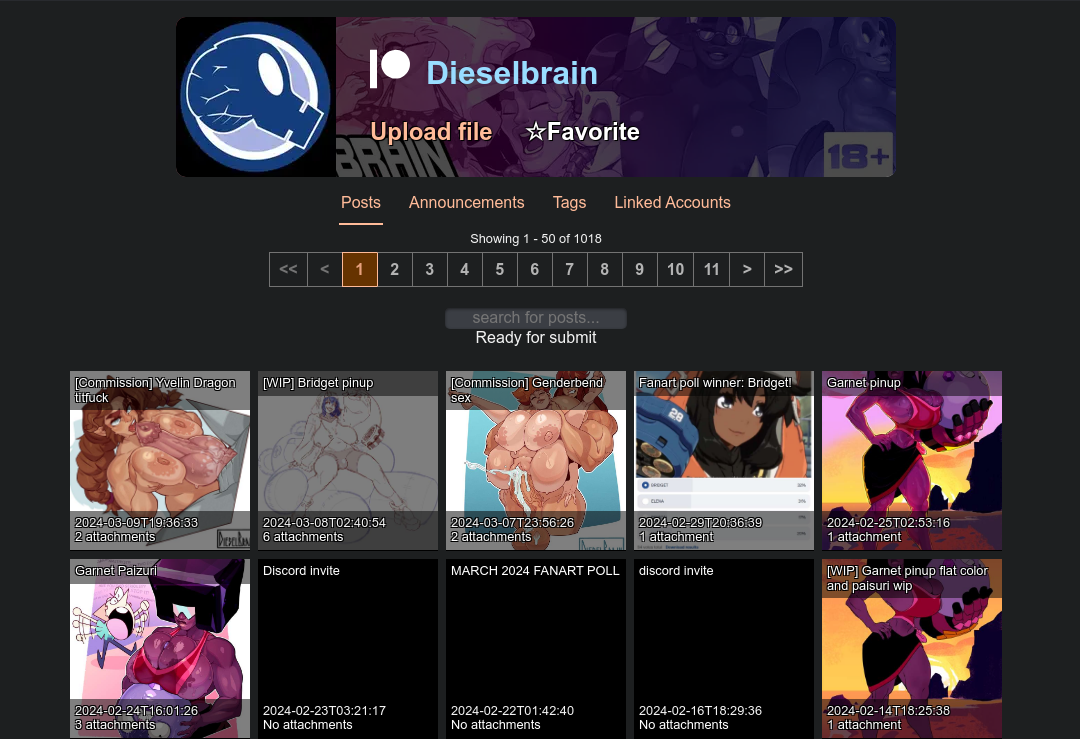Go to previous page with < arrow
Screen dimensions: 1080x739
click(324, 269)
